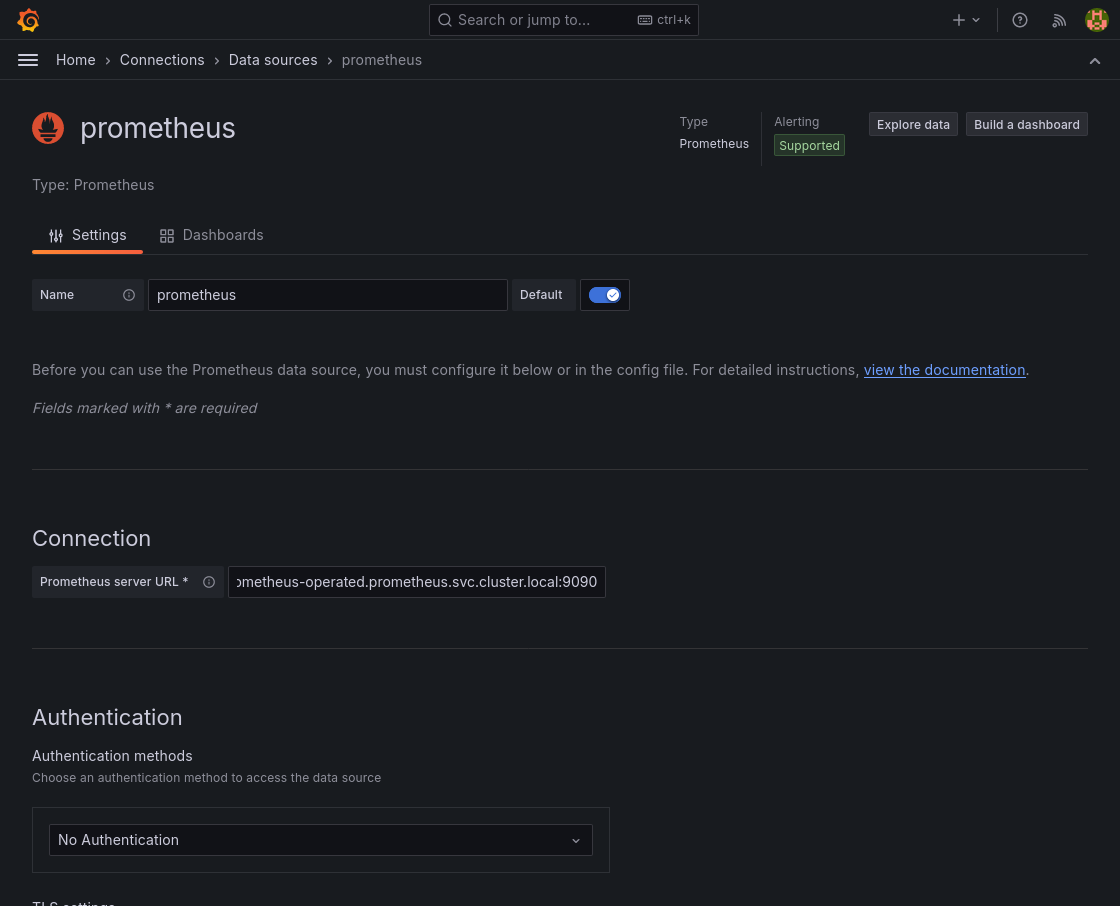The image size is (1120, 906).
Task: Switch to the Dashboards tab
Action: pyautogui.click(x=212, y=235)
